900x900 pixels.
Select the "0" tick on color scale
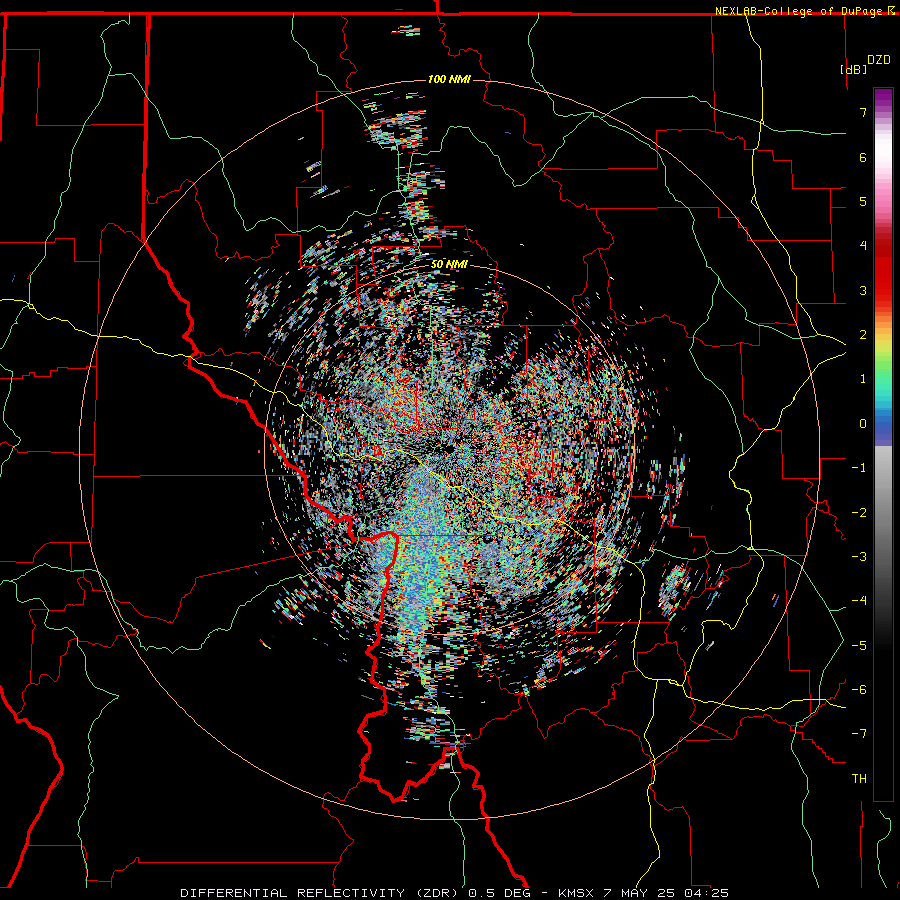[x=863, y=424]
